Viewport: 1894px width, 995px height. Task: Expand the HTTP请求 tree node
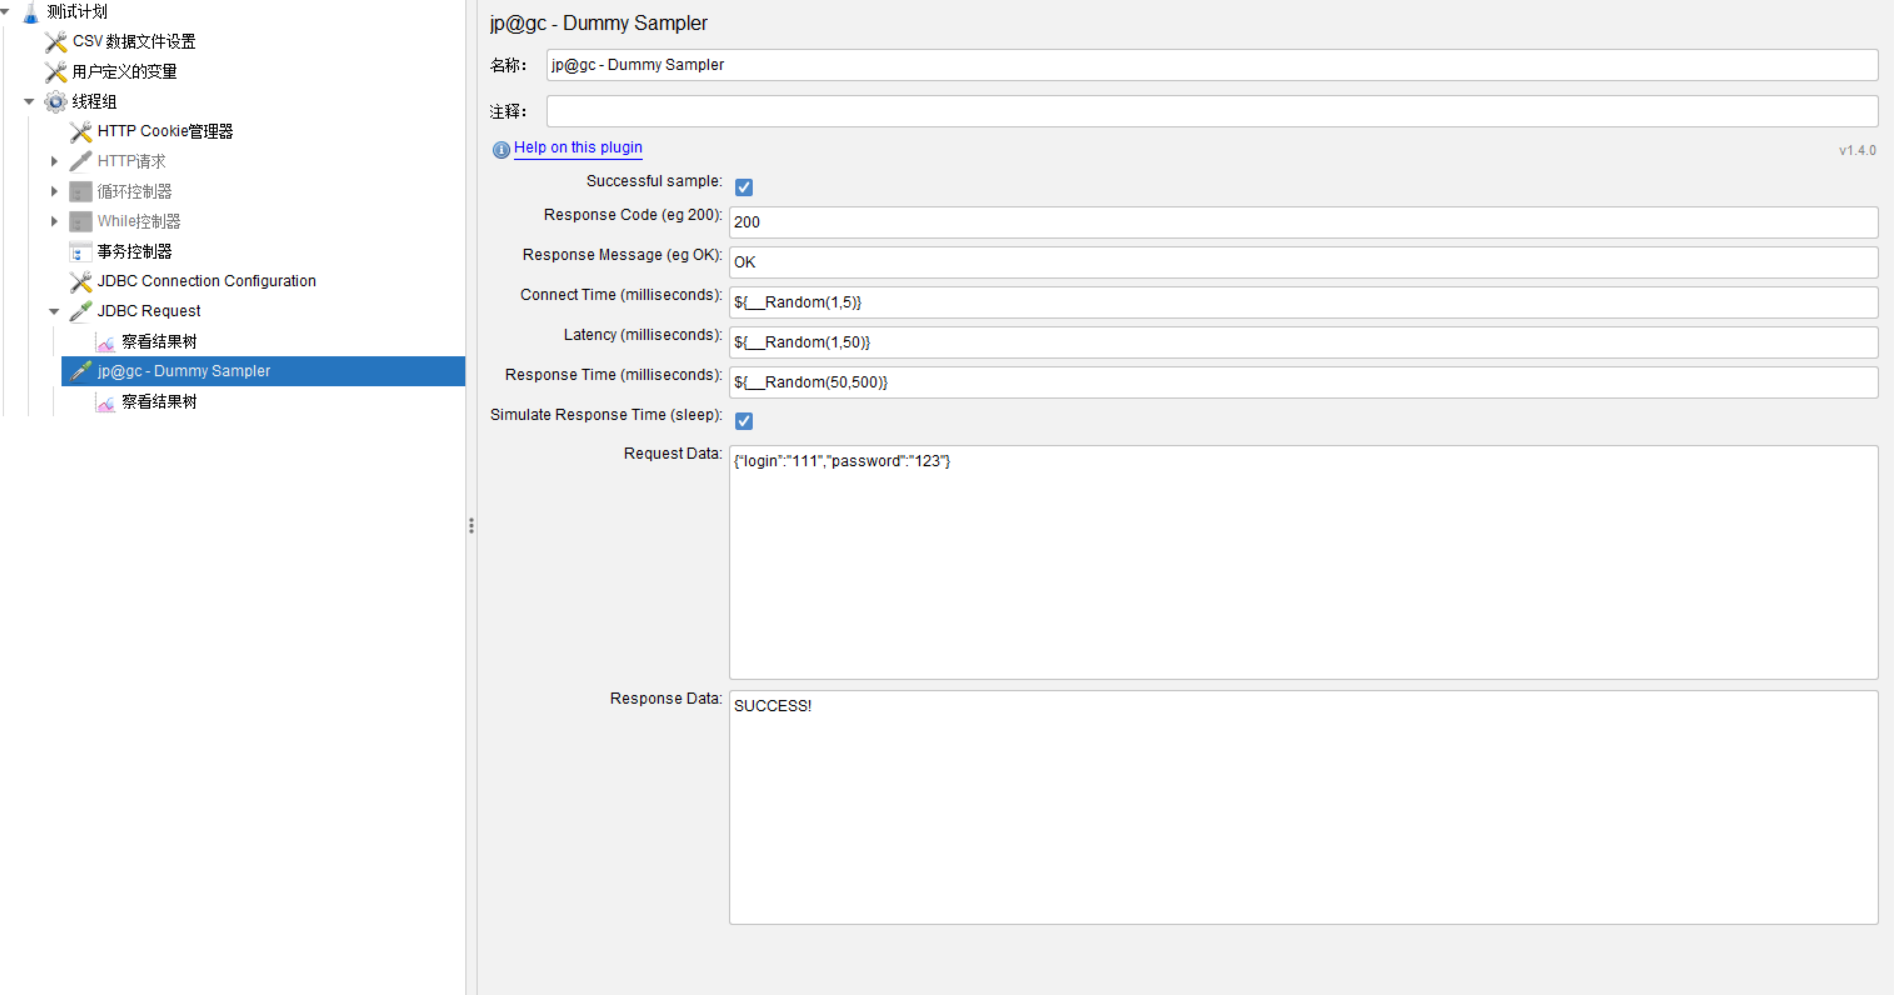click(x=54, y=161)
